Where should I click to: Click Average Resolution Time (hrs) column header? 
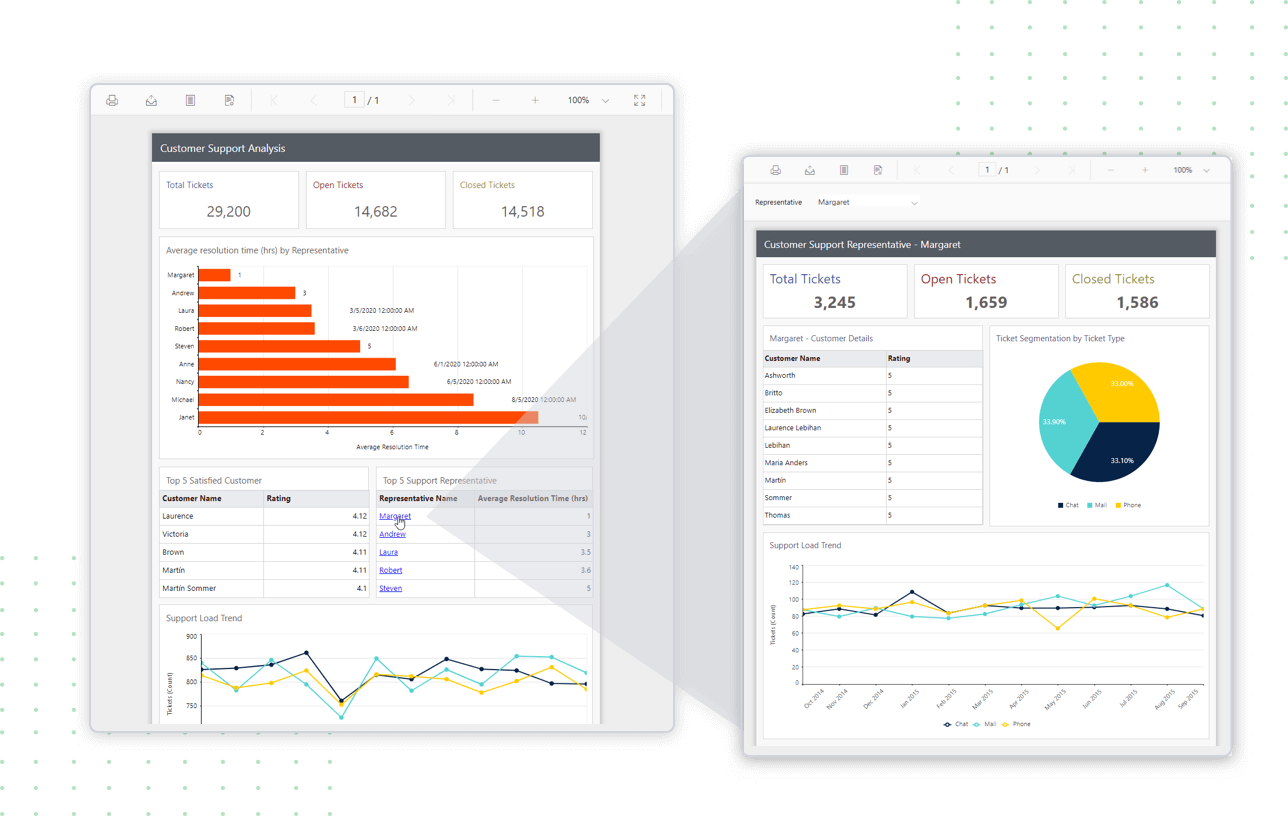tap(533, 498)
